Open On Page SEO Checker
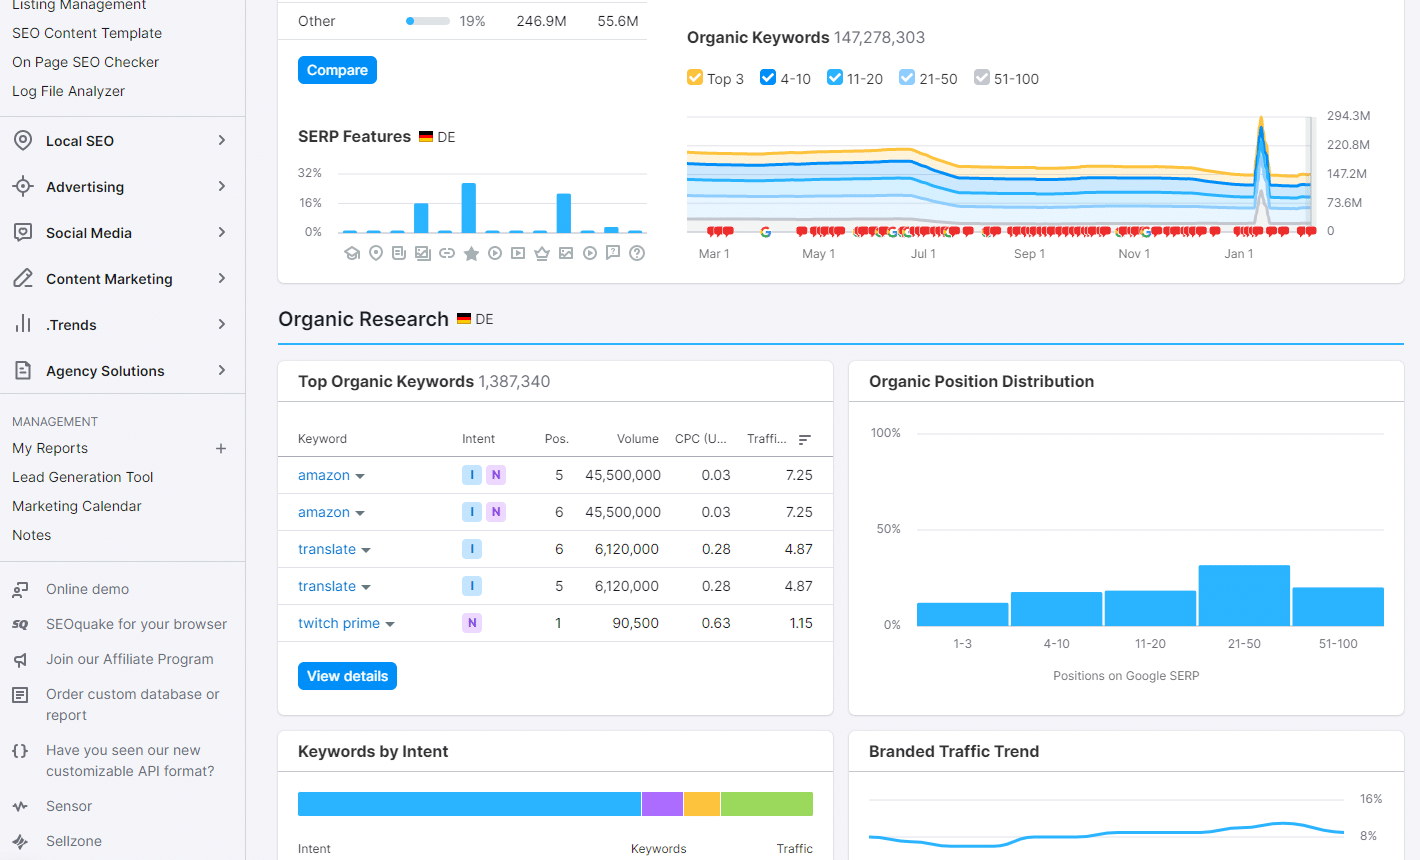This screenshot has width=1420, height=860. coord(86,62)
